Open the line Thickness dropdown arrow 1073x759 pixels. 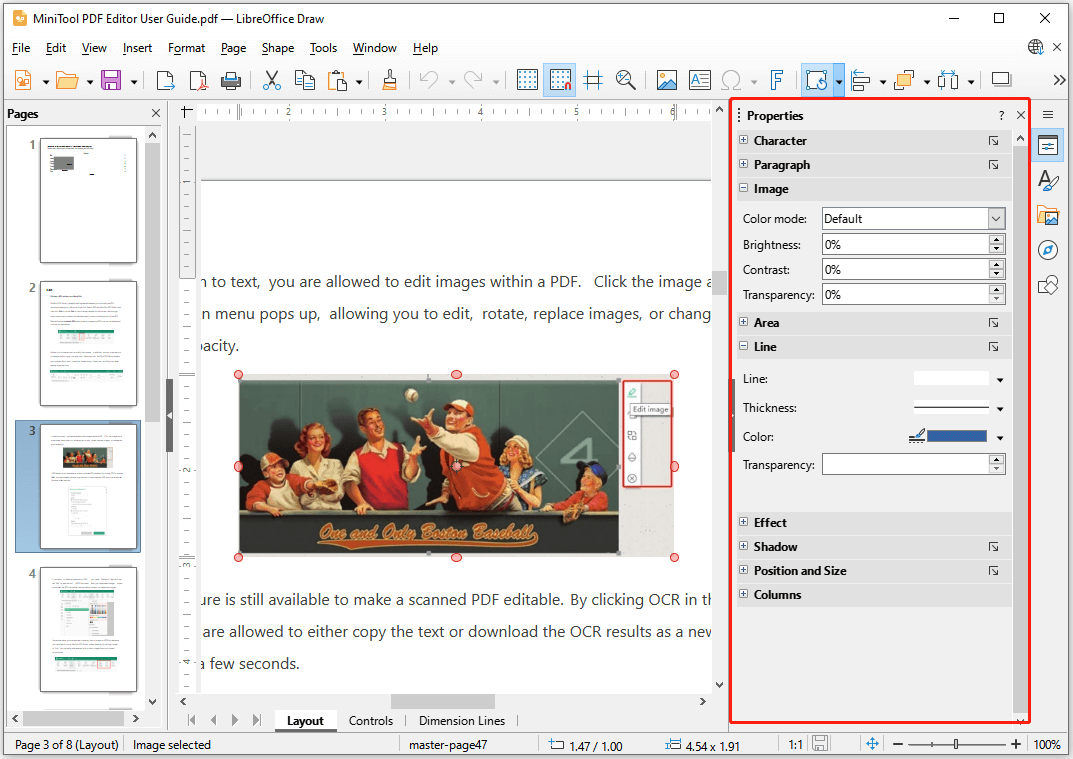(1000, 409)
